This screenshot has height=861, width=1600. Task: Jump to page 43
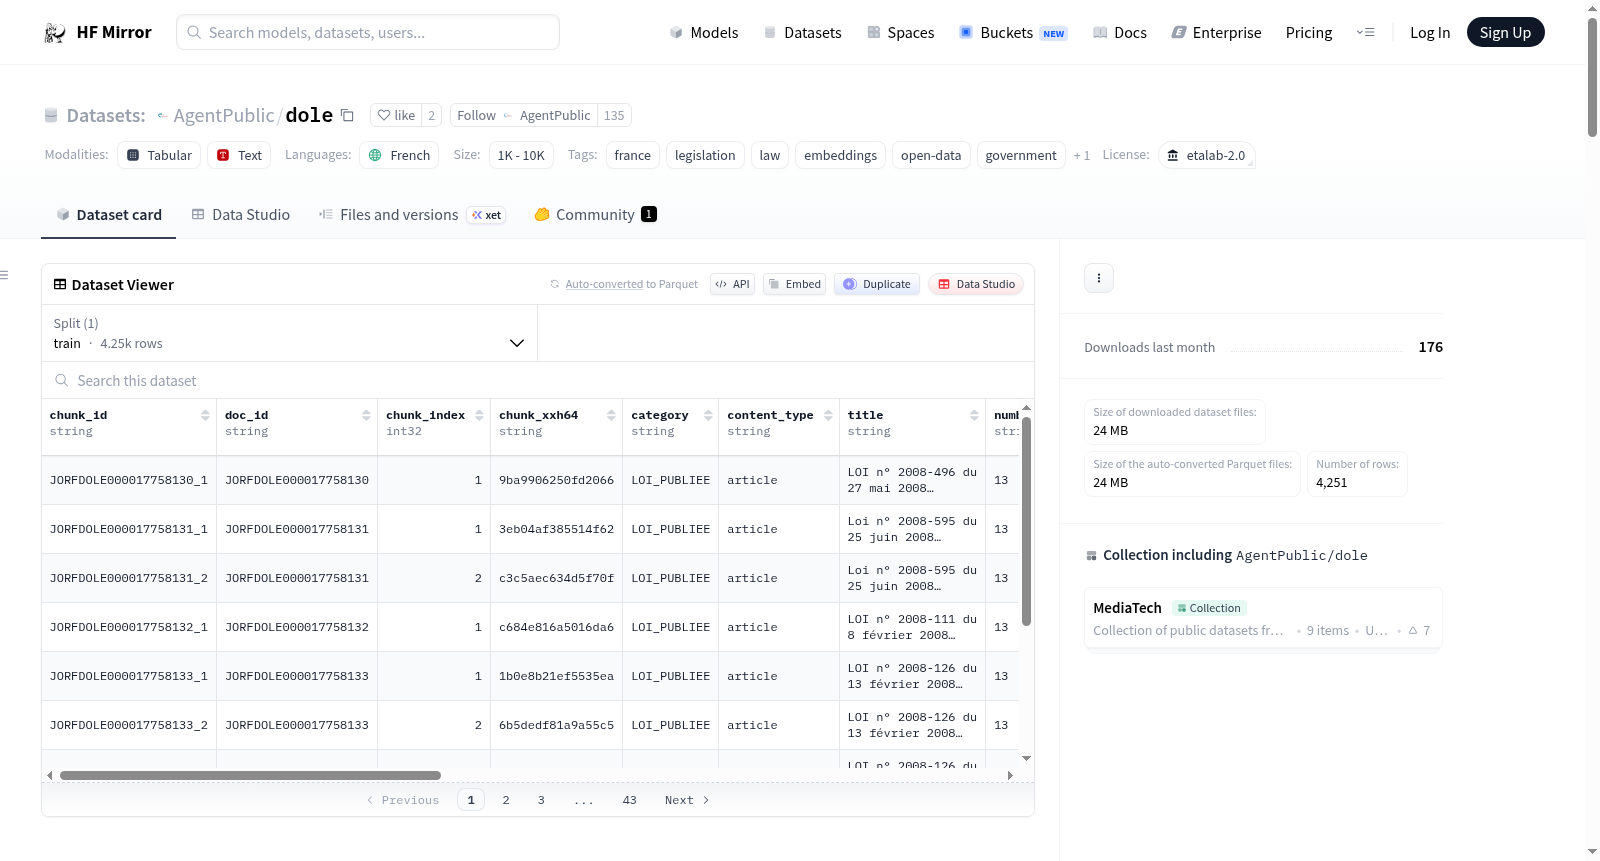pos(629,800)
